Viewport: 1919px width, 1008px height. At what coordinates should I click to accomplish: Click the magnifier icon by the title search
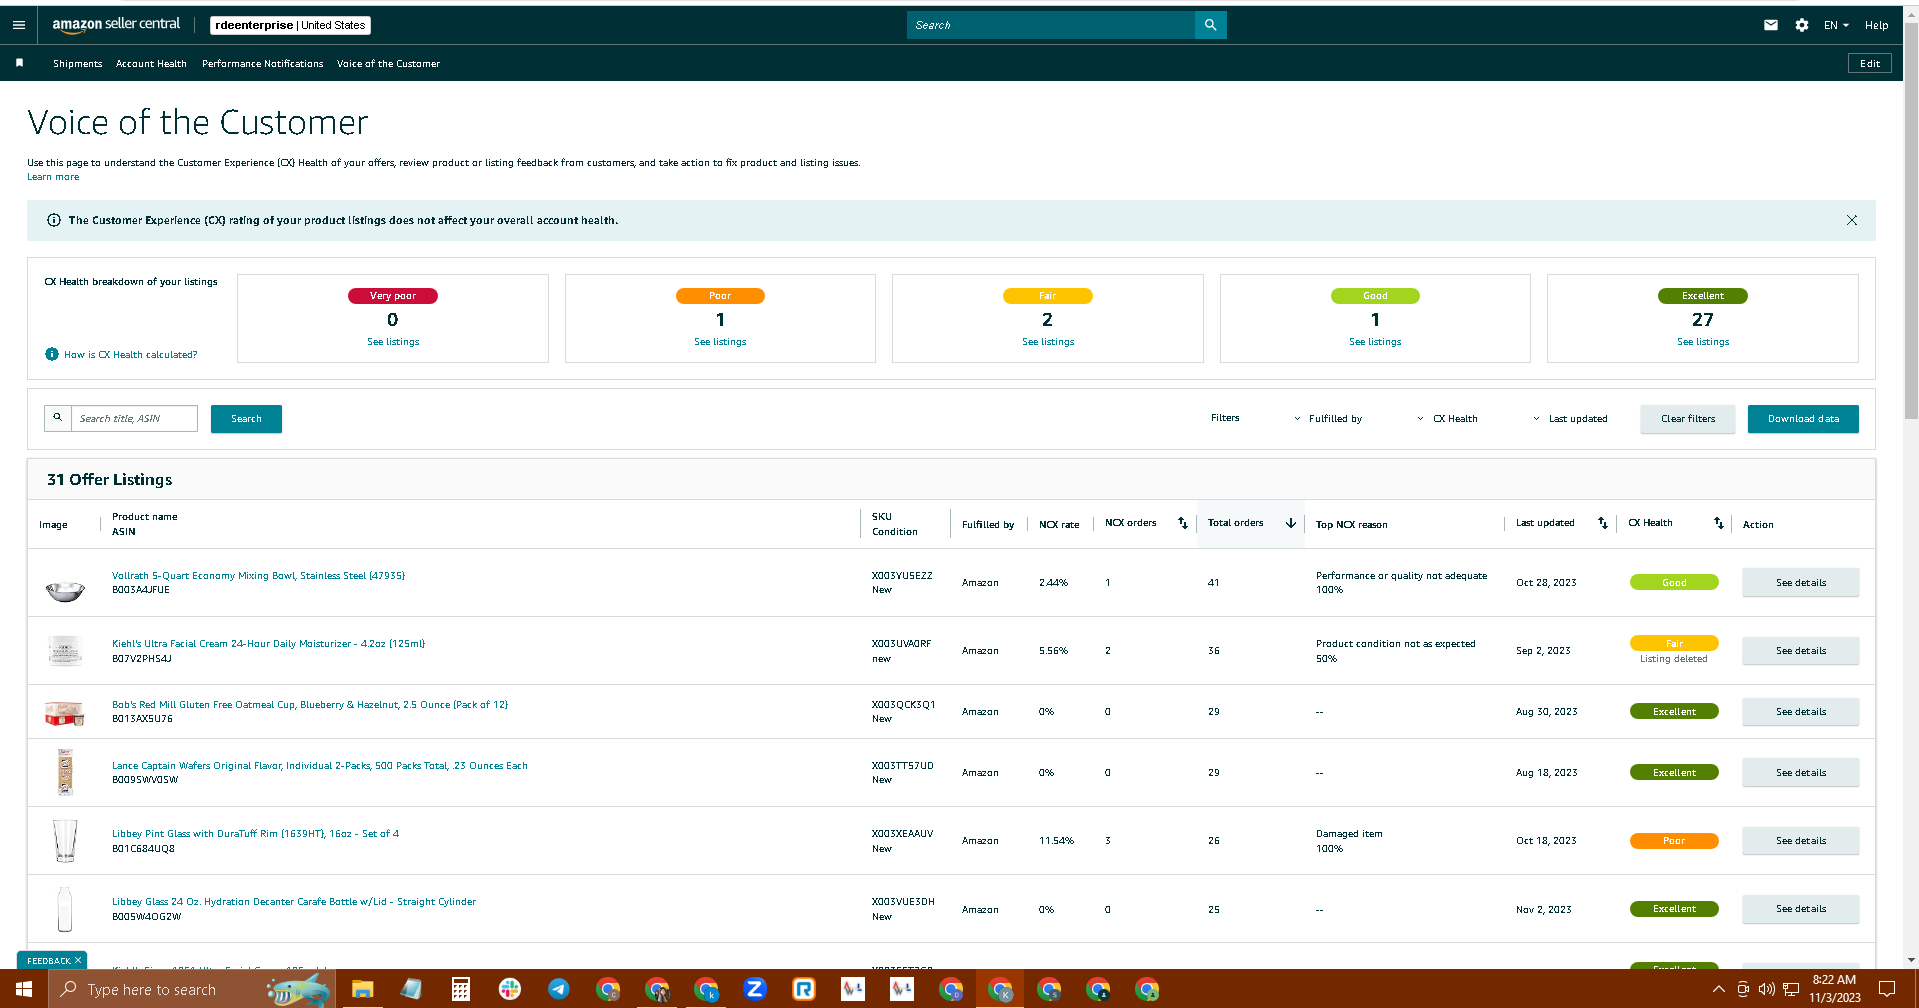pyautogui.click(x=58, y=418)
